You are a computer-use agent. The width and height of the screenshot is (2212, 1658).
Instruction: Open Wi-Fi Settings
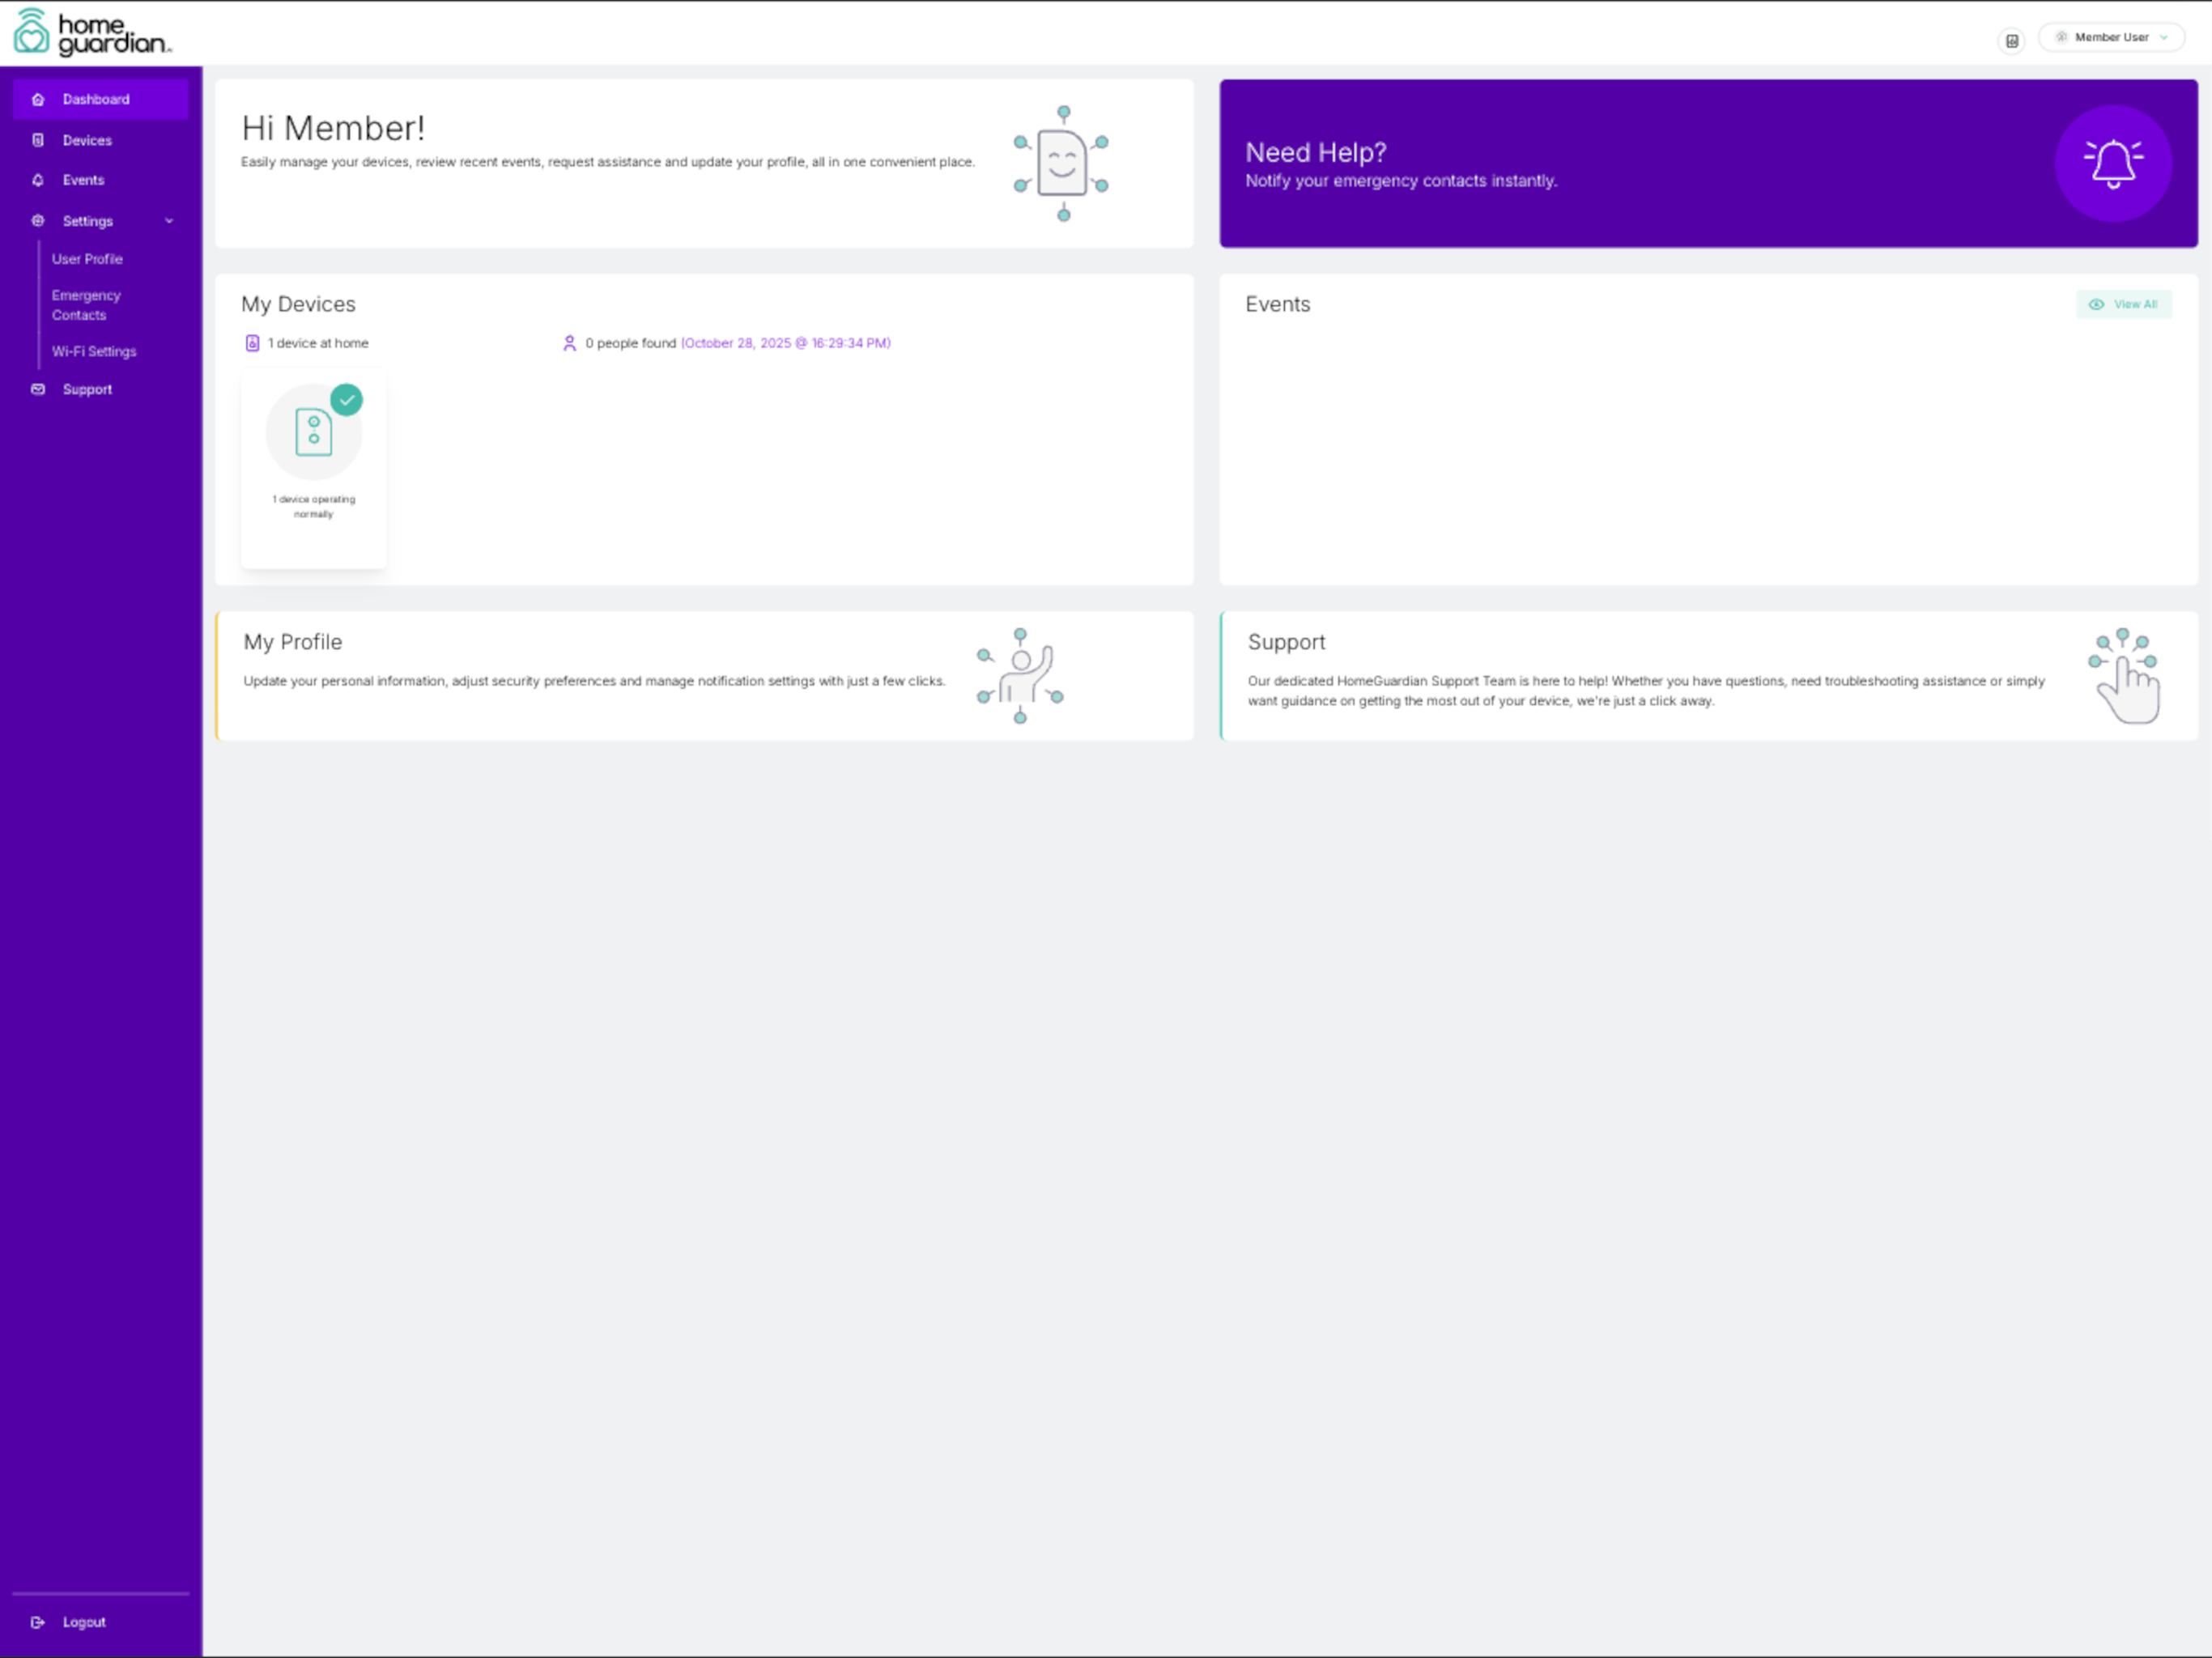pyautogui.click(x=94, y=351)
